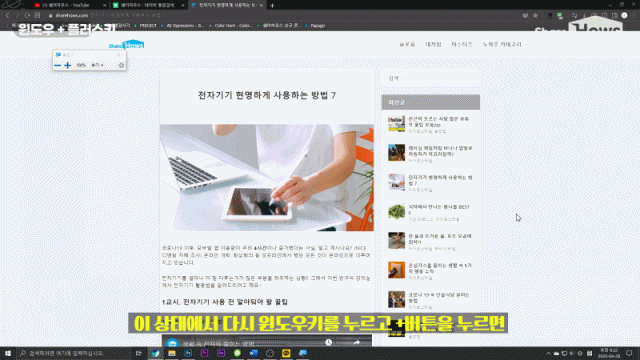The width and height of the screenshot is (640, 360).
Task: Open the Magnifier views dropdown
Action: [x=97, y=65]
